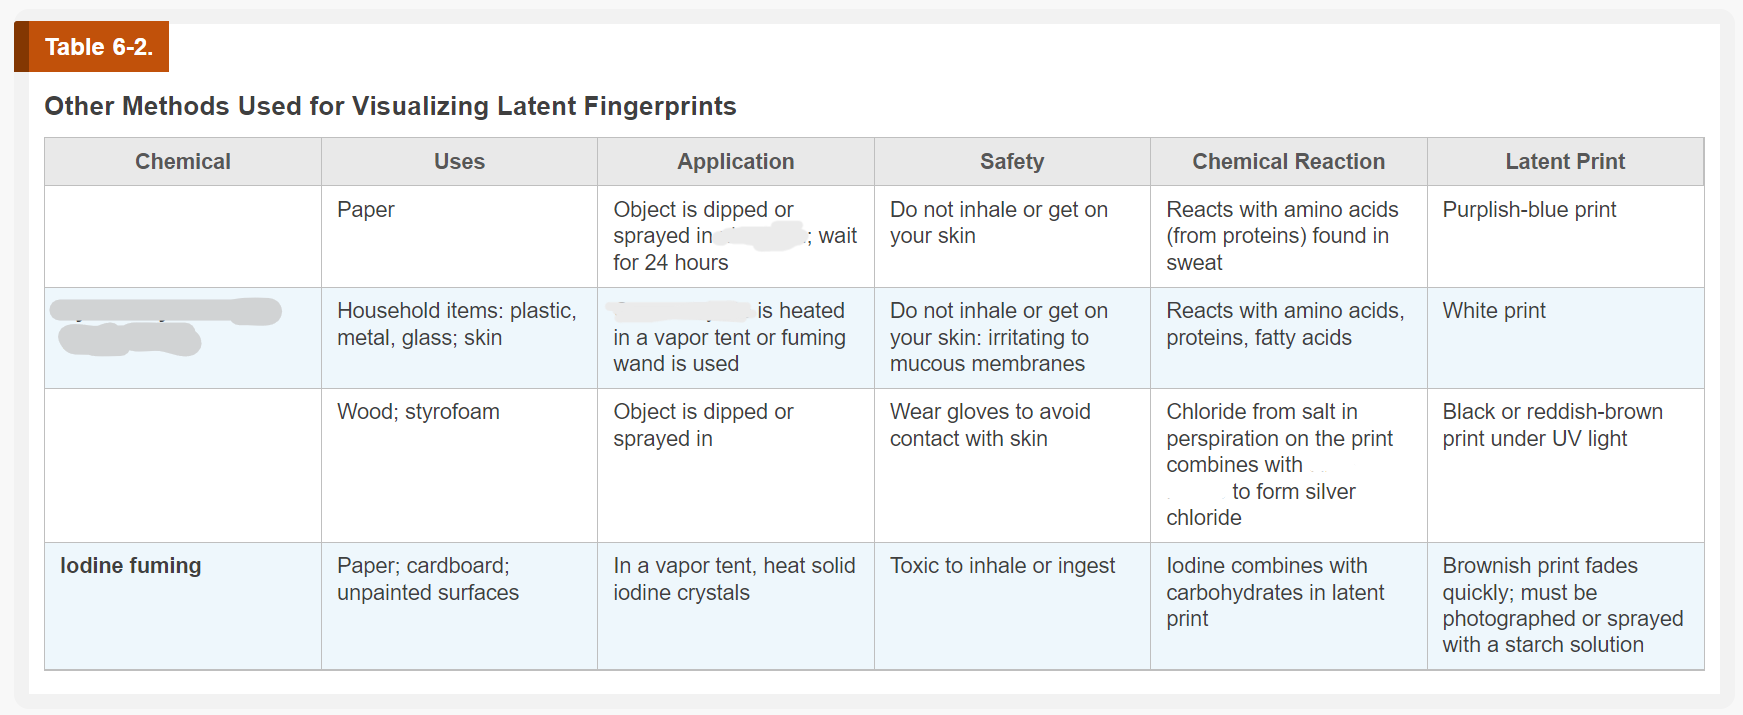1743x715 pixels.
Task: Select the Application column header
Action: tap(735, 162)
